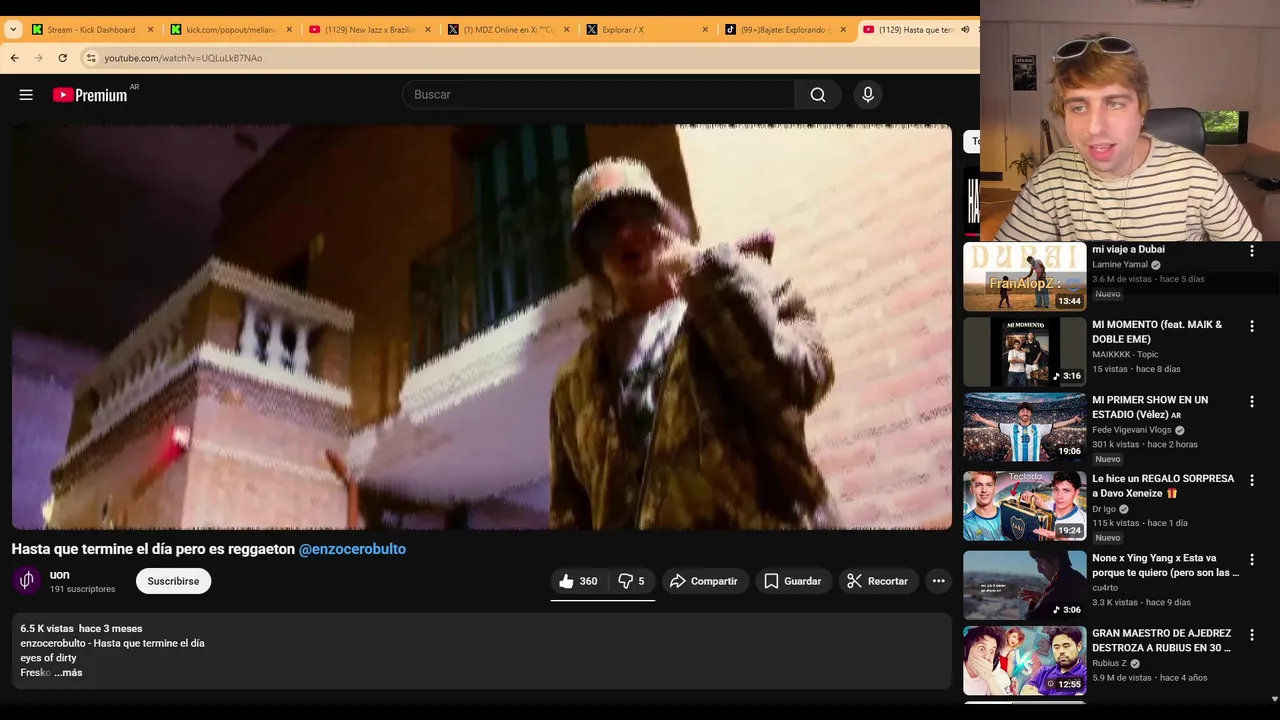Image resolution: width=1280 pixels, height=720 pixels.
Task: Switch to MDZ Online en X tab
Action: click(x=508, y=30)
